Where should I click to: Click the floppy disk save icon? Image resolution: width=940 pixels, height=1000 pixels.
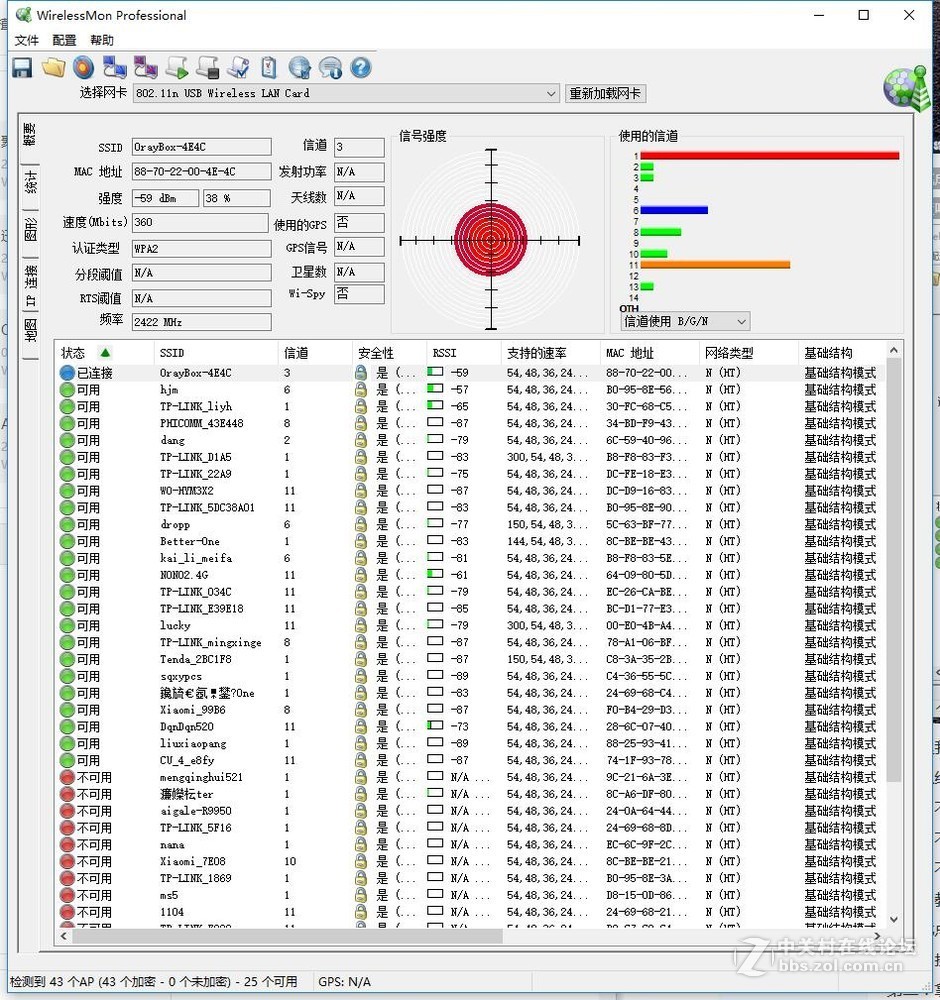[22, 67]
